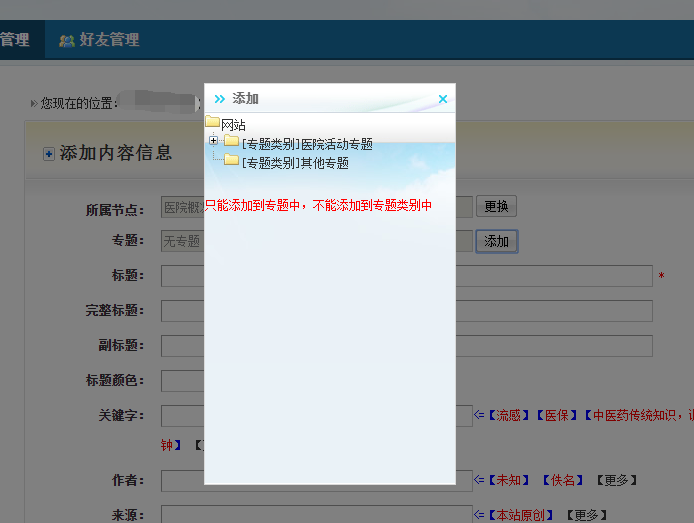This screenshot has height=523, width=694.
Task: Choose [专题类别]医院活动专题 in the tree
Action: [307, 144]
